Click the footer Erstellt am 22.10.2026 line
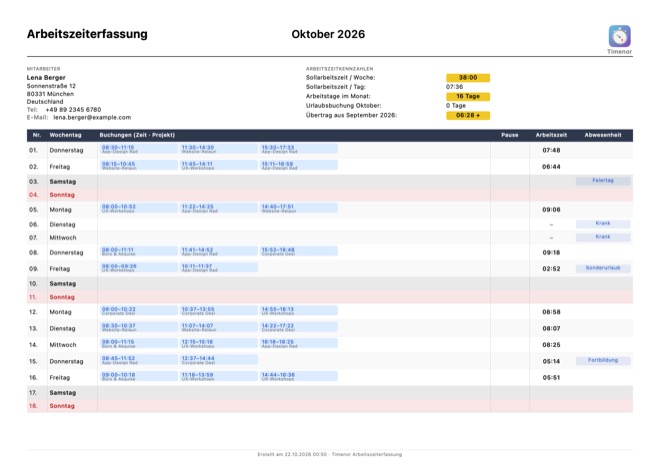The image size is (660, 466). click(x=330, y=454)
